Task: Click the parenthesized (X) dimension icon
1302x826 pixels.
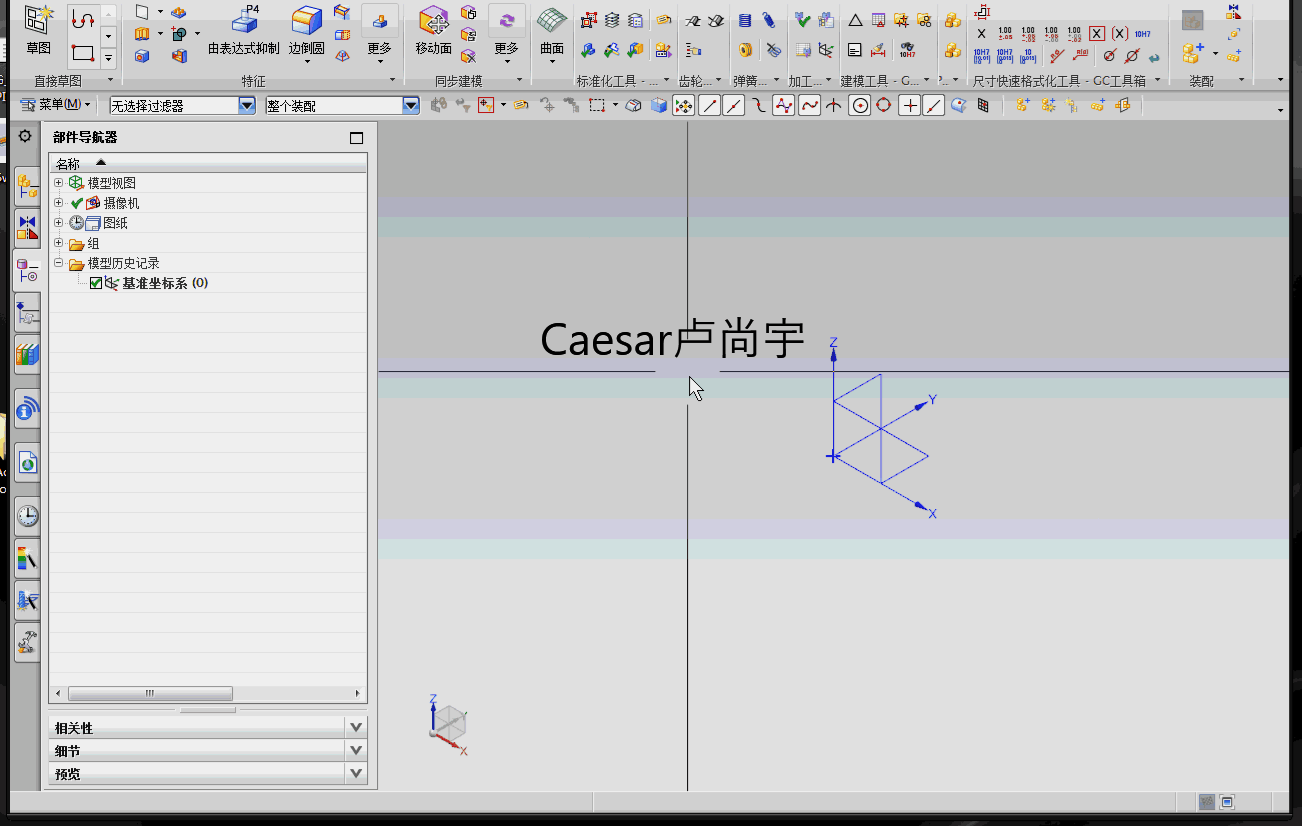Action: 1120,33
